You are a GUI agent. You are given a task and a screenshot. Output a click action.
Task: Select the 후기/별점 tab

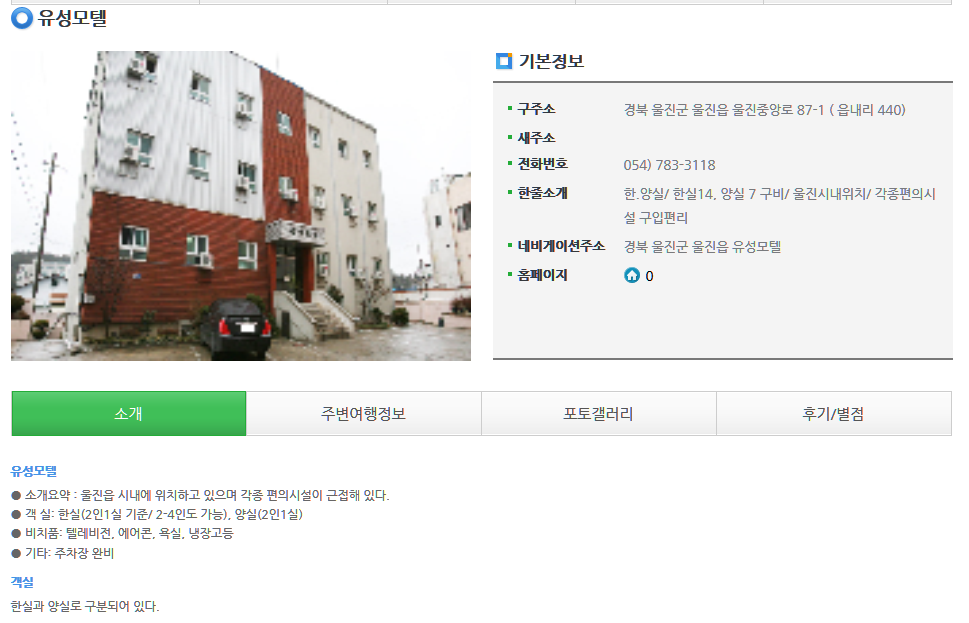coord(833,413)
